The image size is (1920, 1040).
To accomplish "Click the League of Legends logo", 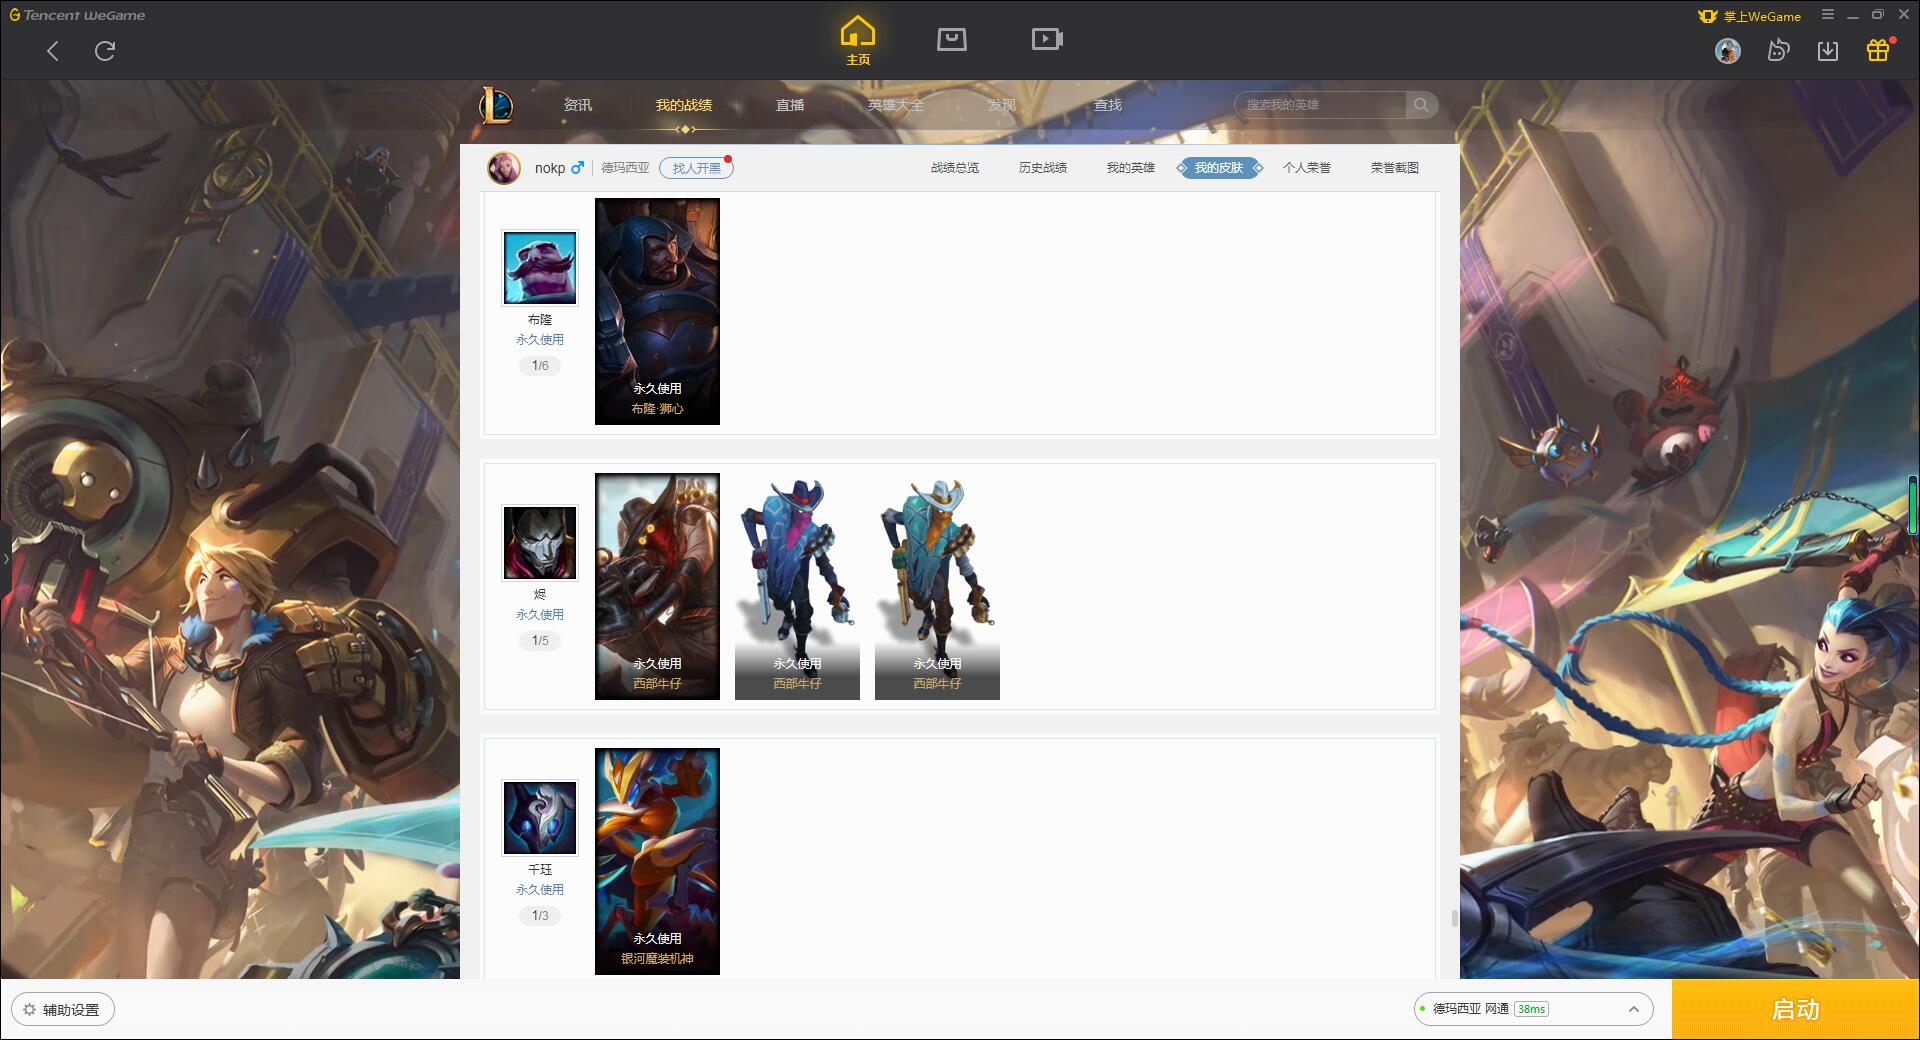I will pyautogui.click(x=496, y=105).
